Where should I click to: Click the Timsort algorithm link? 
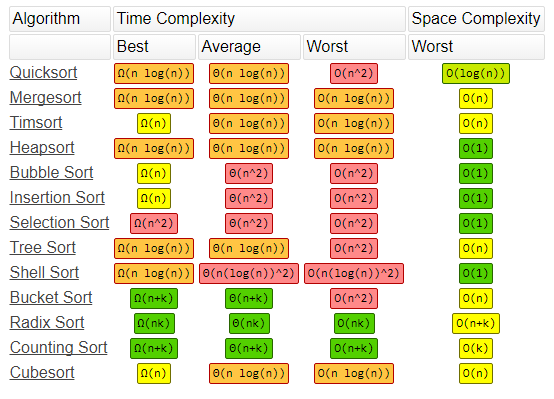point(36,123)
